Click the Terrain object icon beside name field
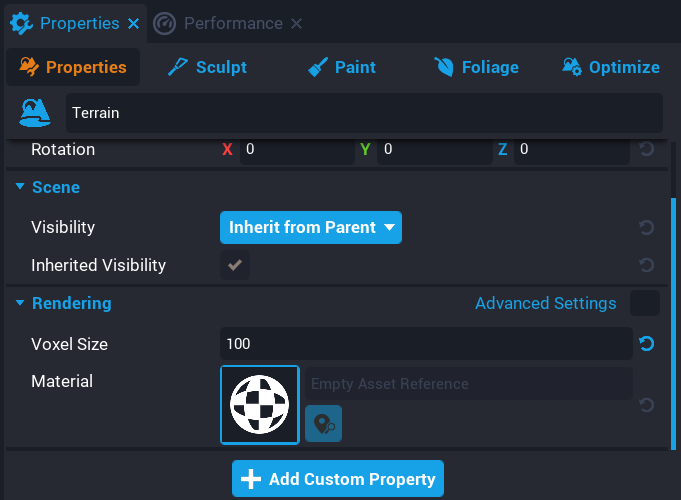Viewport: 681px width, 500px height. pyautogui.click(x=36, y=113)
